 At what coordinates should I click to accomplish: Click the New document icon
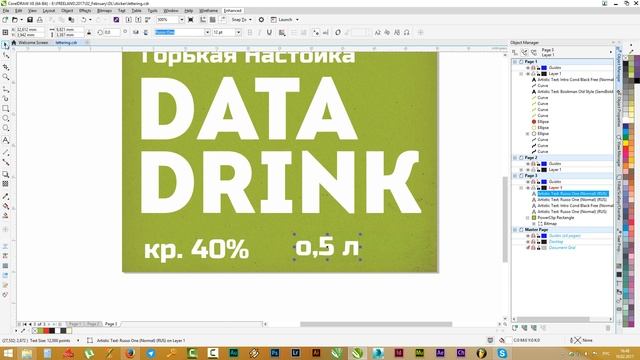[x=5, y=20]
